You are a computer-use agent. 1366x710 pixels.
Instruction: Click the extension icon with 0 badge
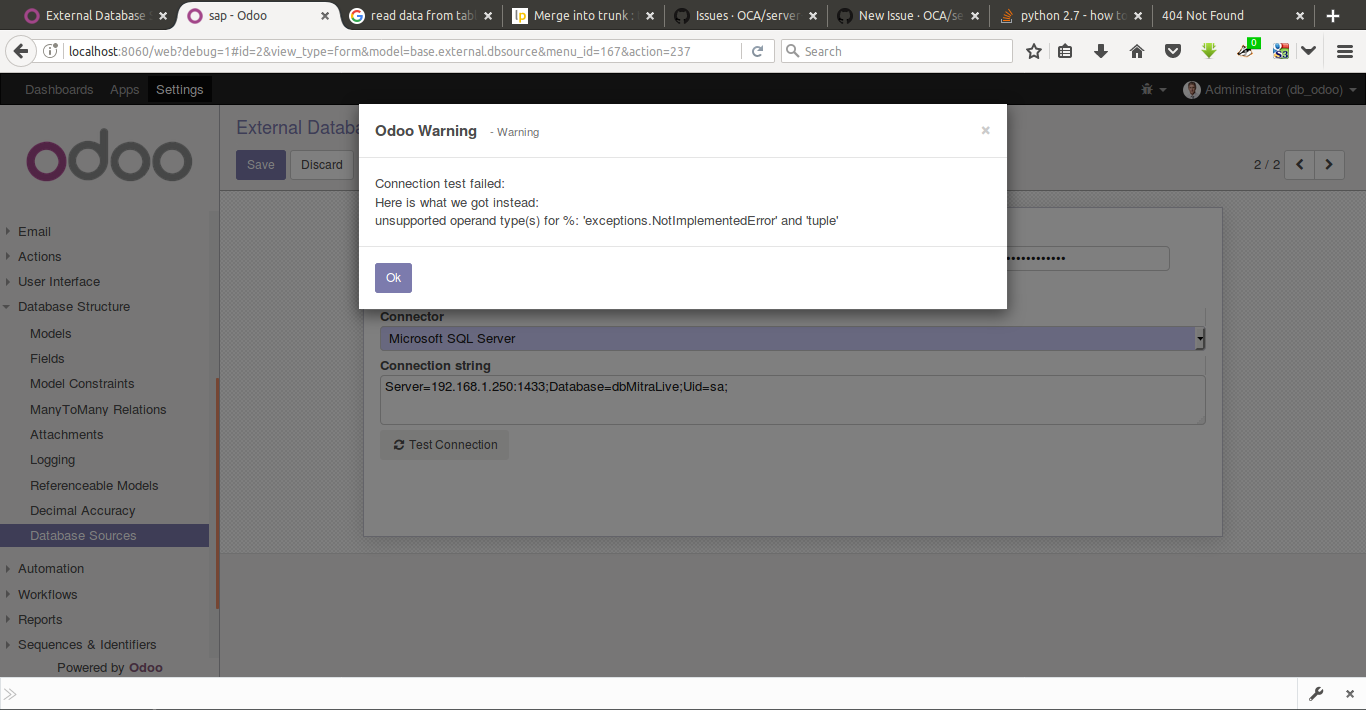pyautogui.click(x=1247, y=49)
